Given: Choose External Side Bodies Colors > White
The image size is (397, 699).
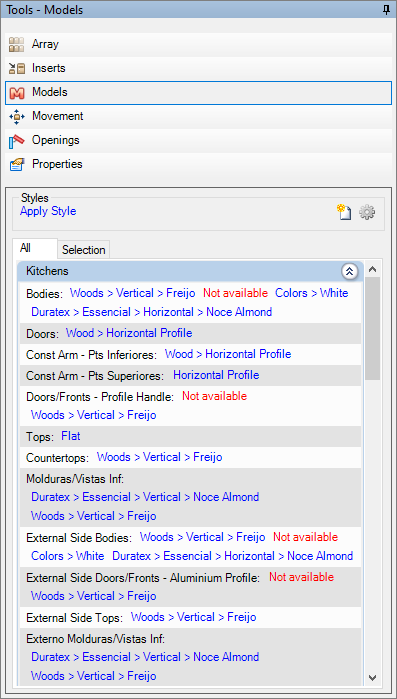Looking at the screenshot, I should [68, 556].
